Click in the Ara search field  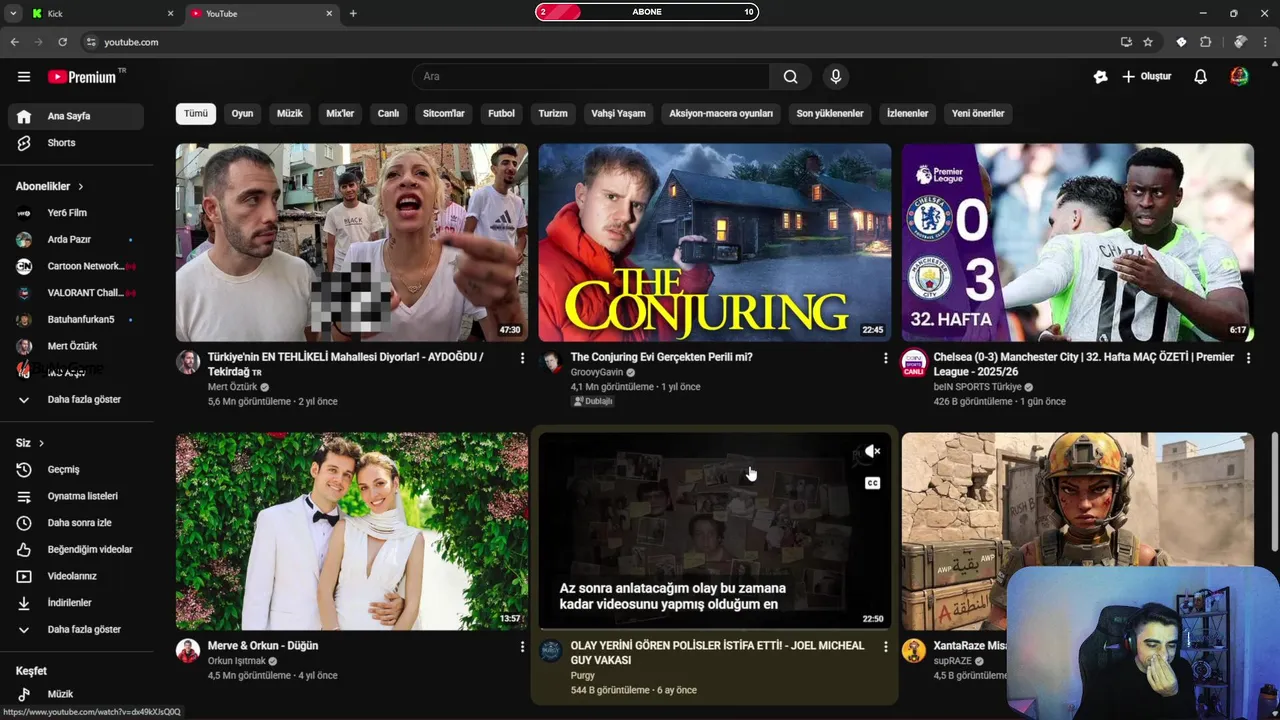pos(590,77)
